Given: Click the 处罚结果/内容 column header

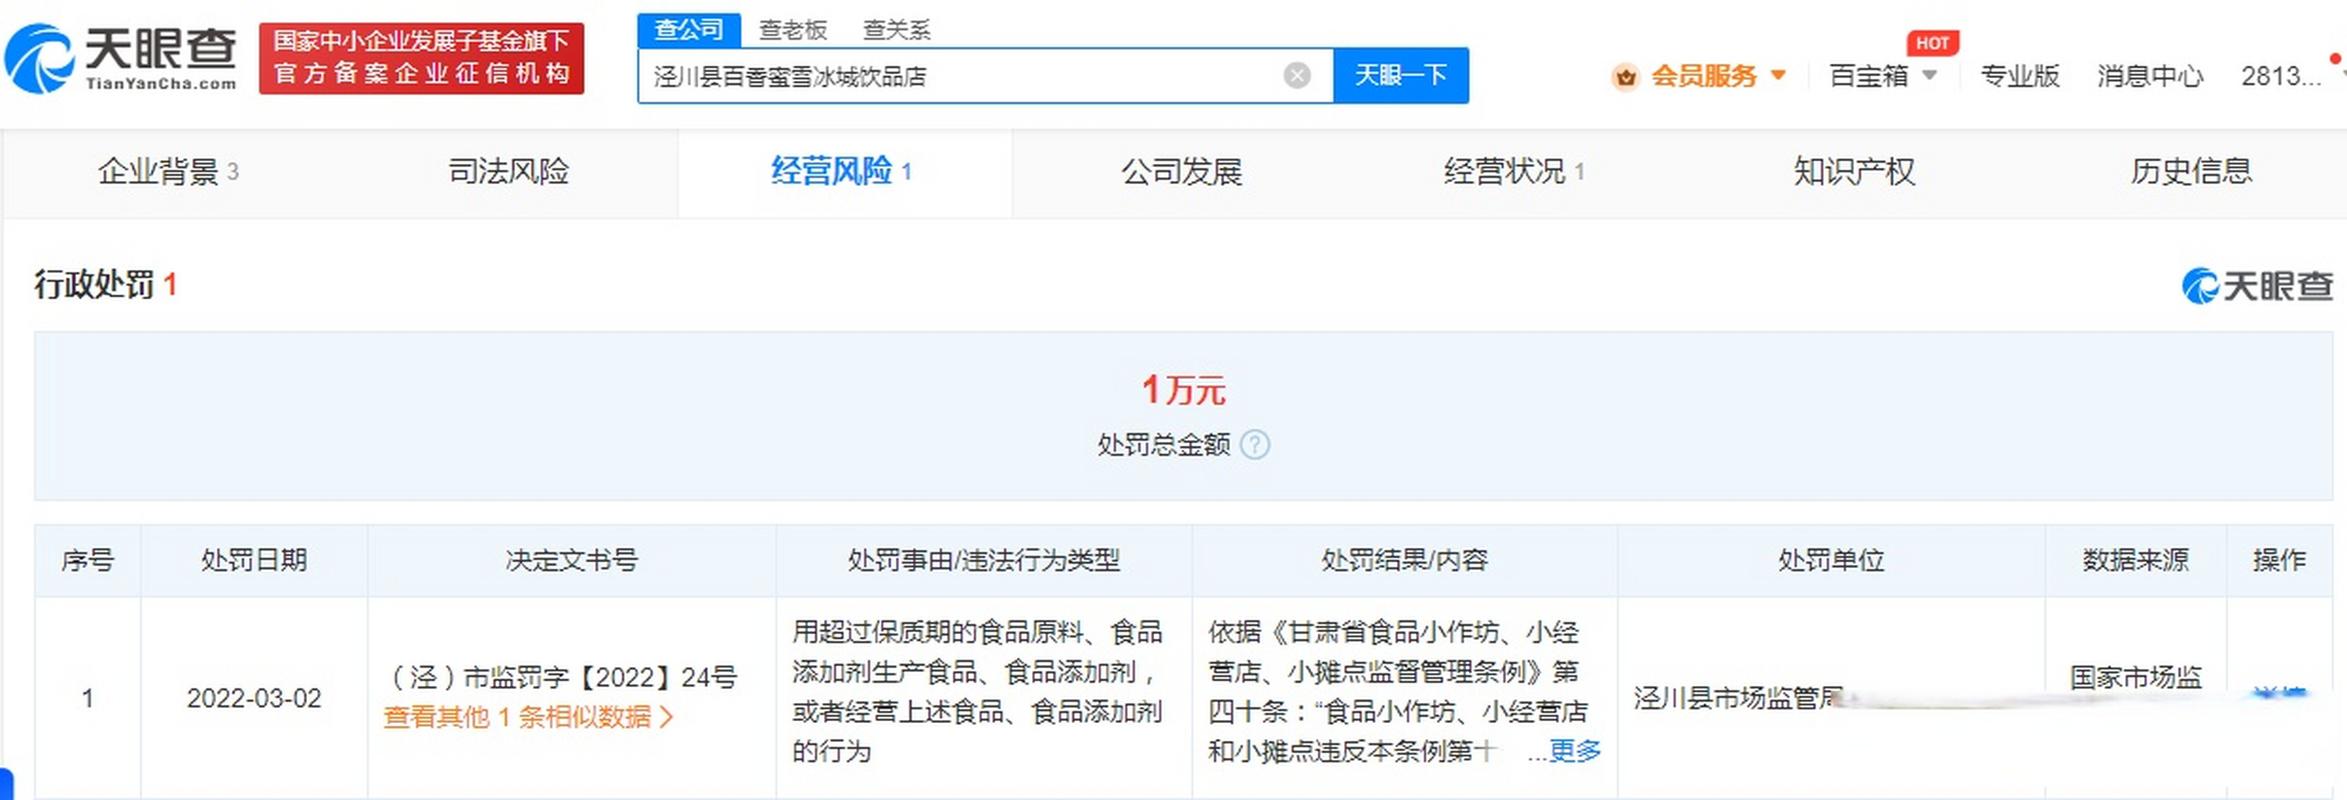Looking at the screenshot, I should (1405, 560).
